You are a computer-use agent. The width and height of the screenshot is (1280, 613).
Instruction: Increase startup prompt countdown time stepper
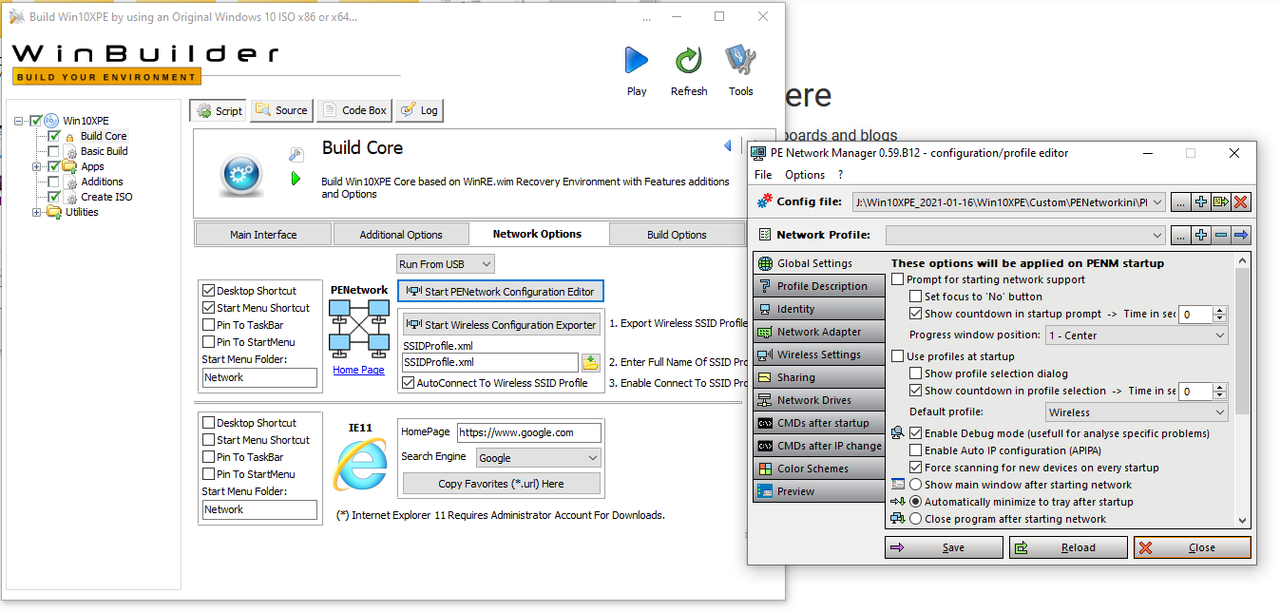pos(1220,310)
